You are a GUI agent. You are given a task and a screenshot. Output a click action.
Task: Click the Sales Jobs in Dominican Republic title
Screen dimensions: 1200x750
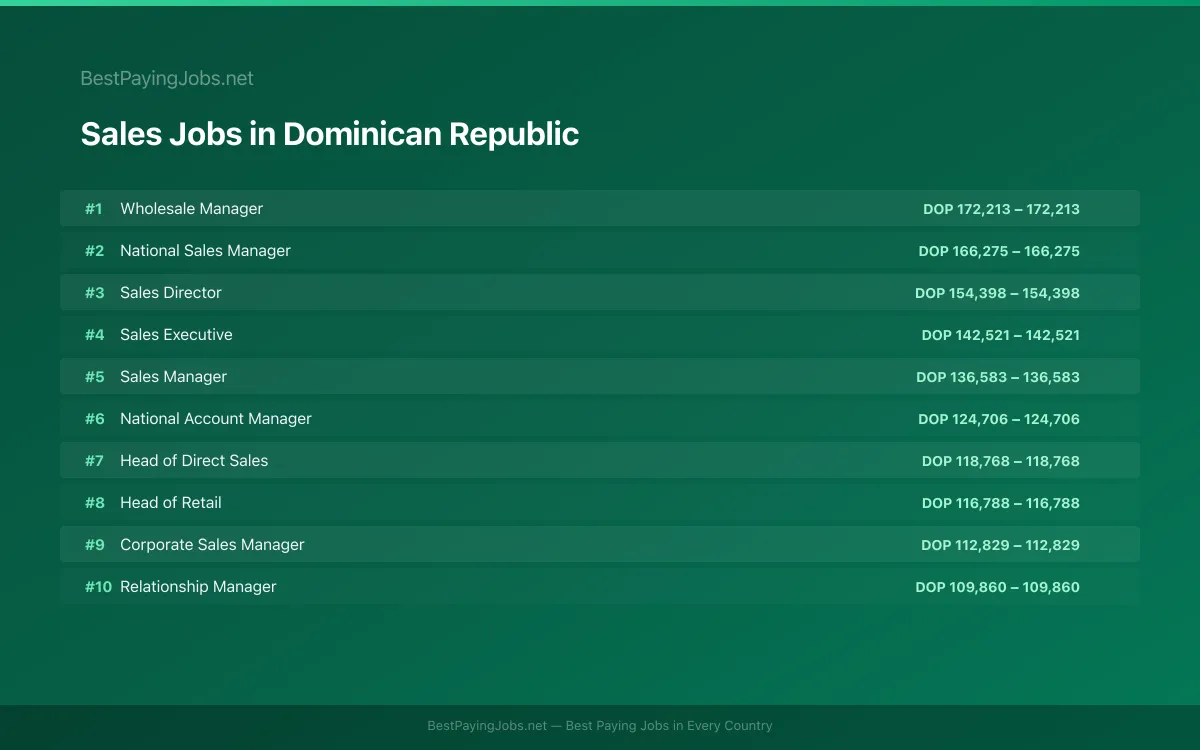pyautogui.click(x=330, y=134)
